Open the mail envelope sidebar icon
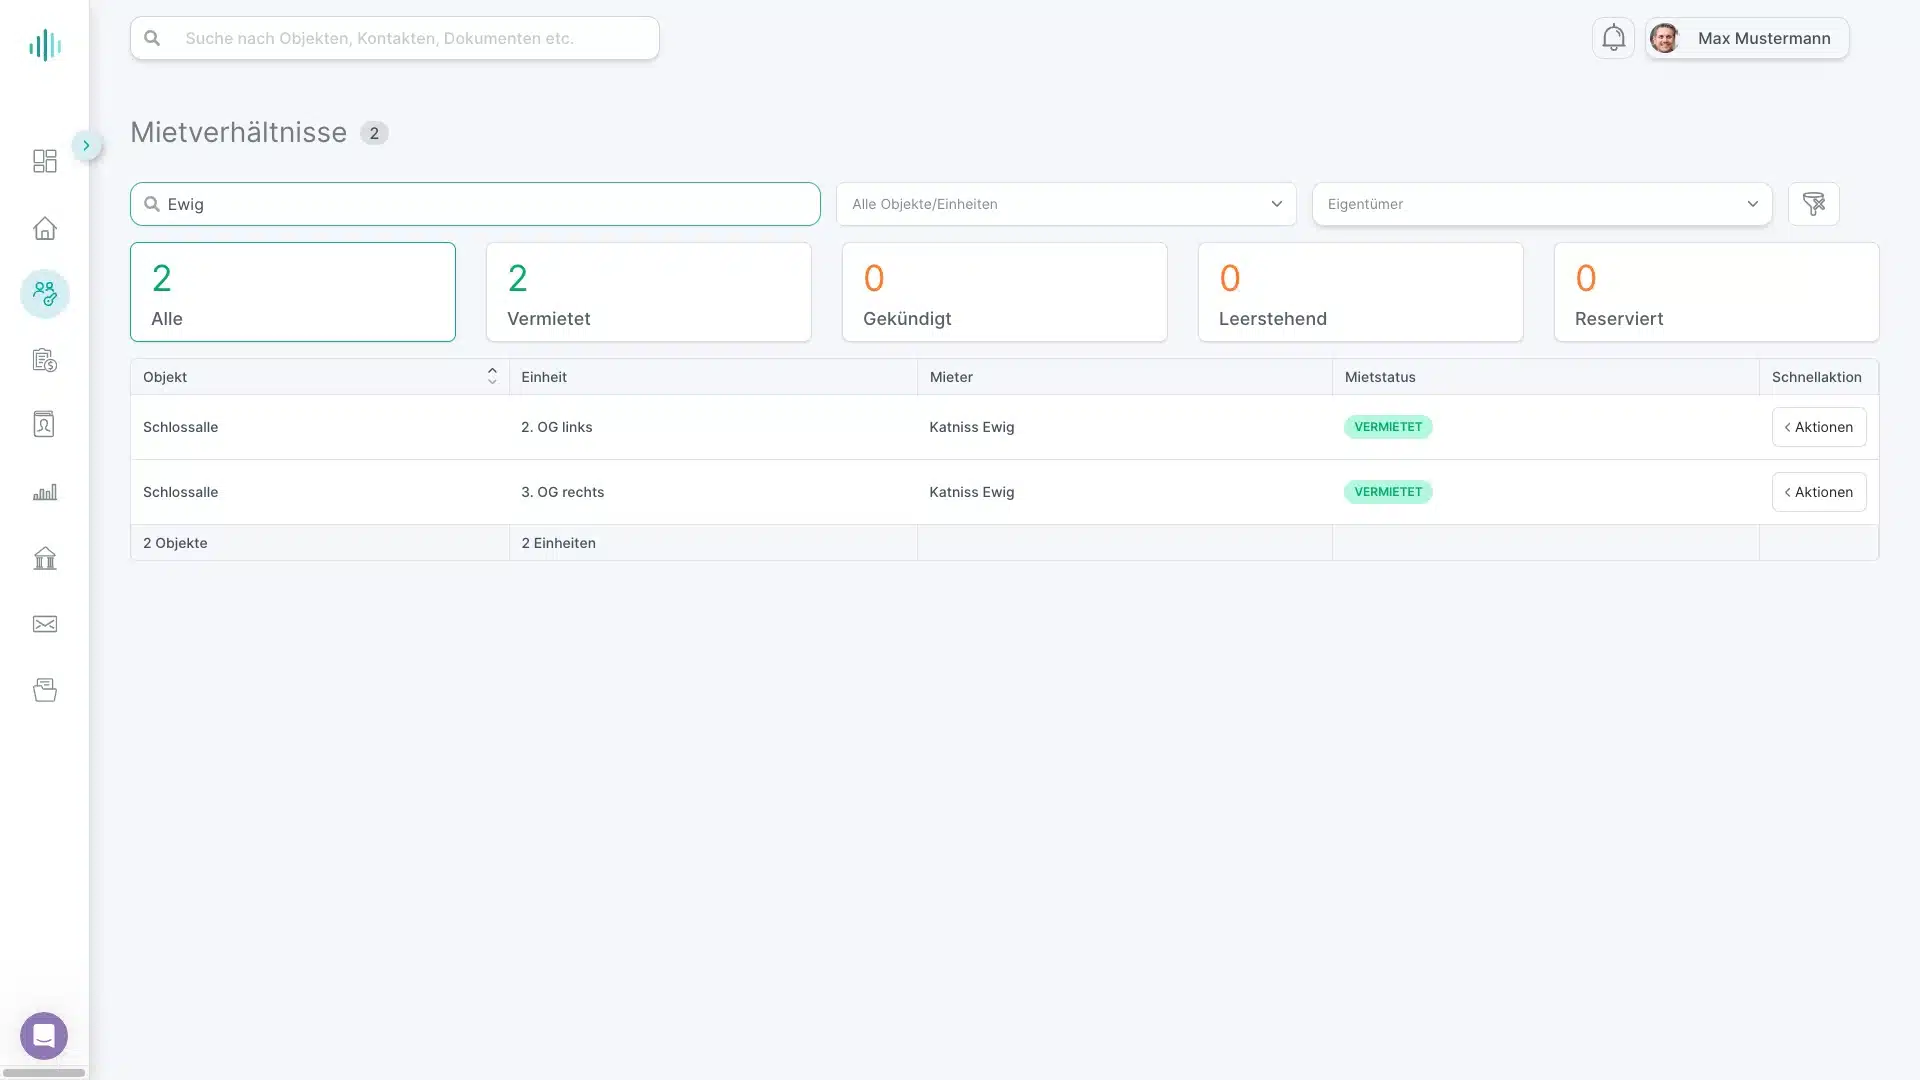Screen dimensions: 1920x1080 [45, 624]
